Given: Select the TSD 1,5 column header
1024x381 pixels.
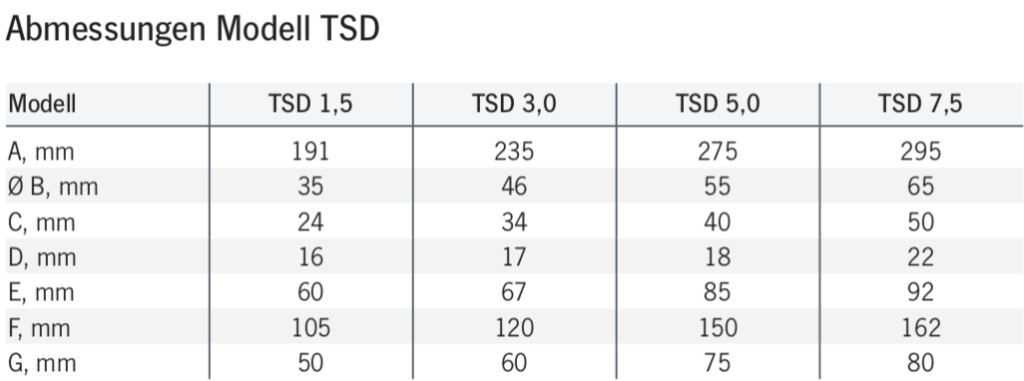Looking at the screenshot, I should (310, 104).
